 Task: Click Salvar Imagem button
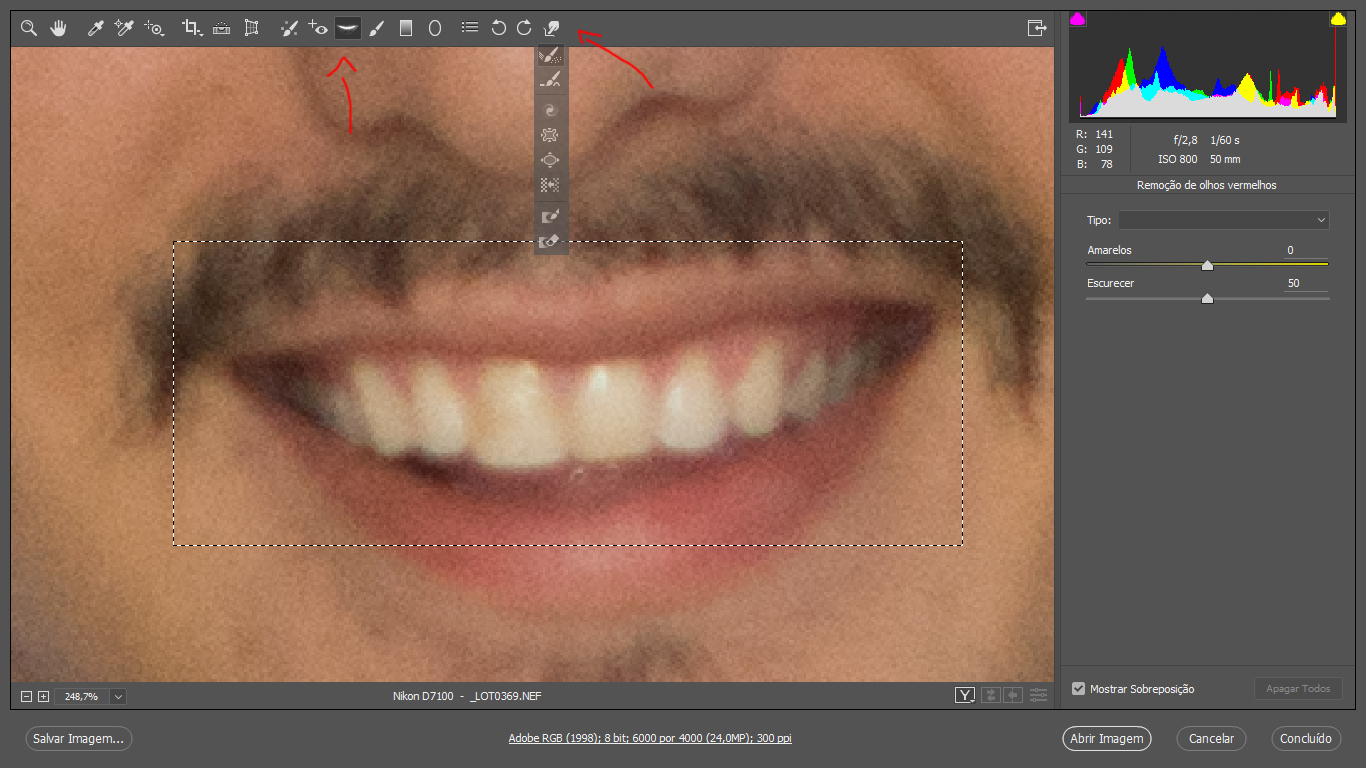coord(79,739)
